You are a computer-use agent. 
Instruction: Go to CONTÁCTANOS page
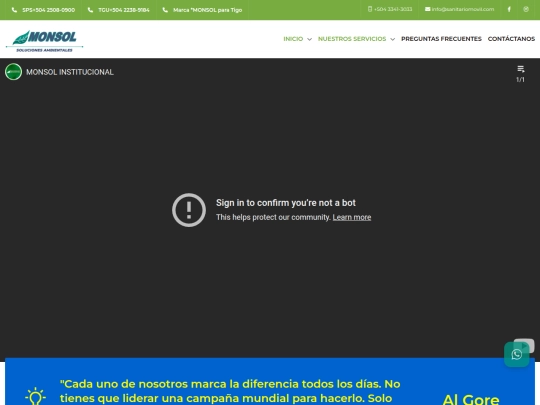511,39
